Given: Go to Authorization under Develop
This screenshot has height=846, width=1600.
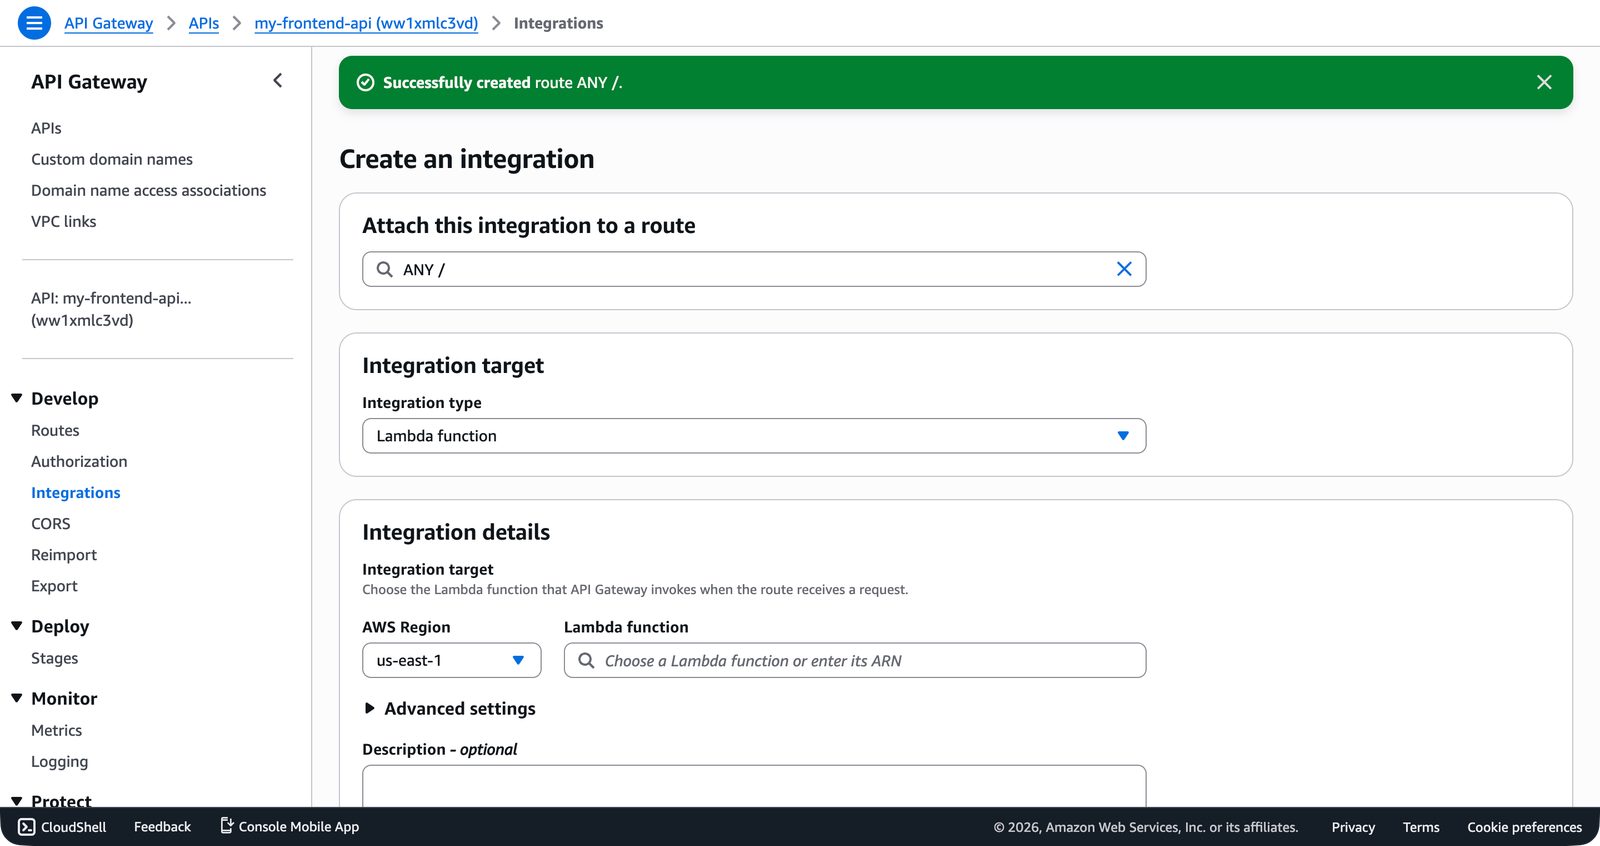Looking at the screenshot, I should [79, 461].
